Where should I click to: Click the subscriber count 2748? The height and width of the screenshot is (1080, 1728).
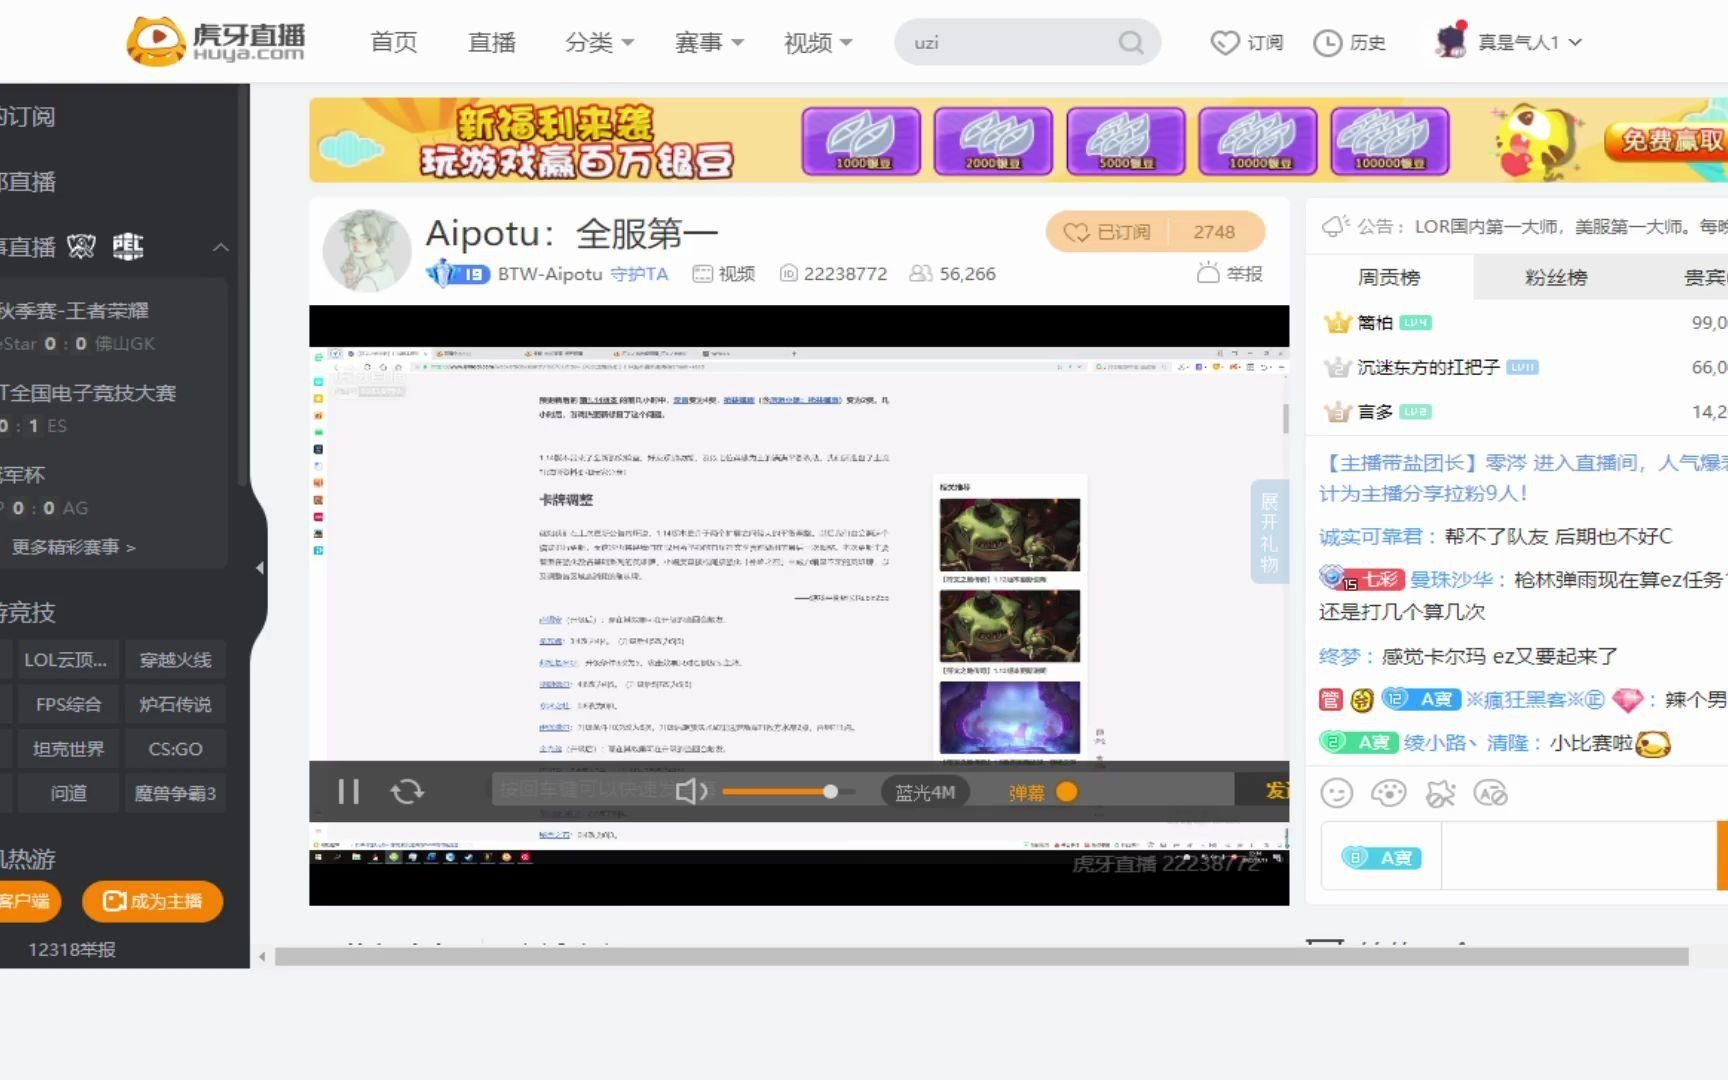point(1214,232)
